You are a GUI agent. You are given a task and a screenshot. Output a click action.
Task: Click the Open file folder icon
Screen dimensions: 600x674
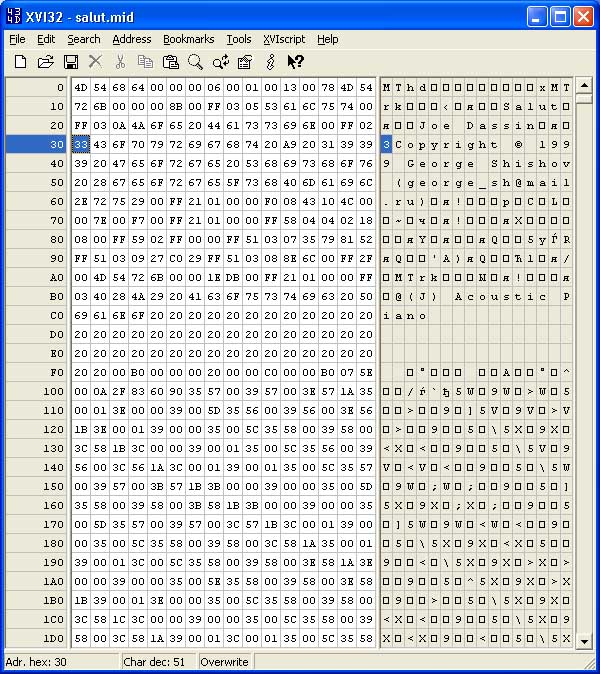click(x=46, y=62)
